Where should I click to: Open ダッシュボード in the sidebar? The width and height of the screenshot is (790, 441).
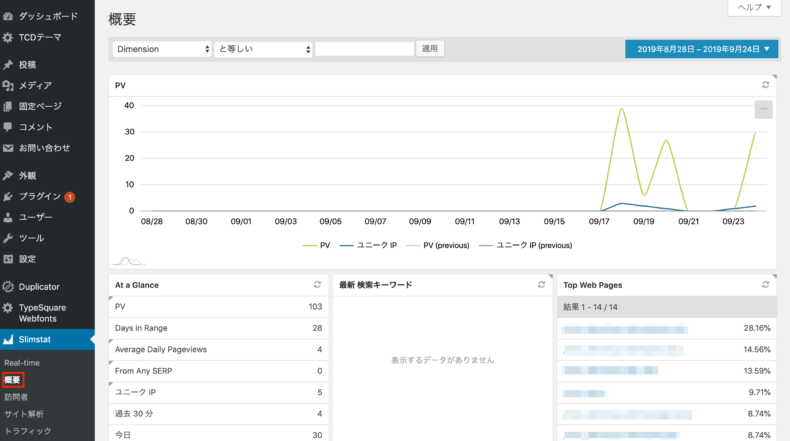click(47, 17)
